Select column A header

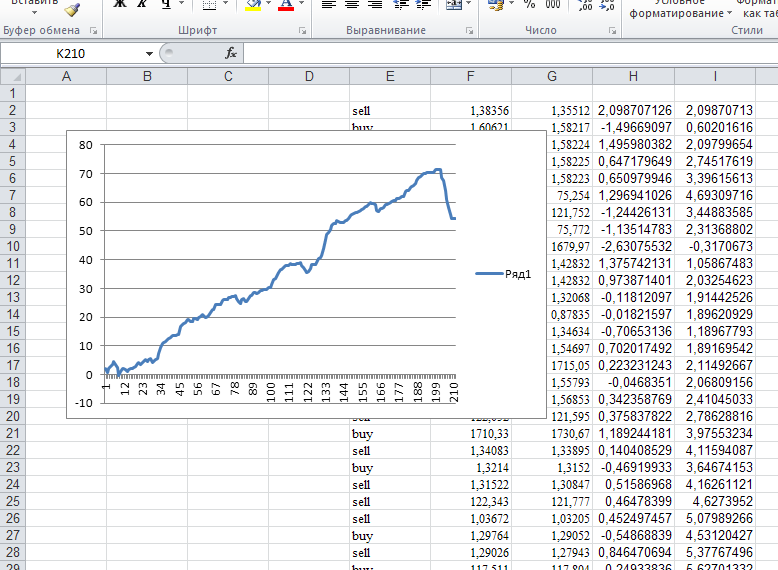click(66, 76)
